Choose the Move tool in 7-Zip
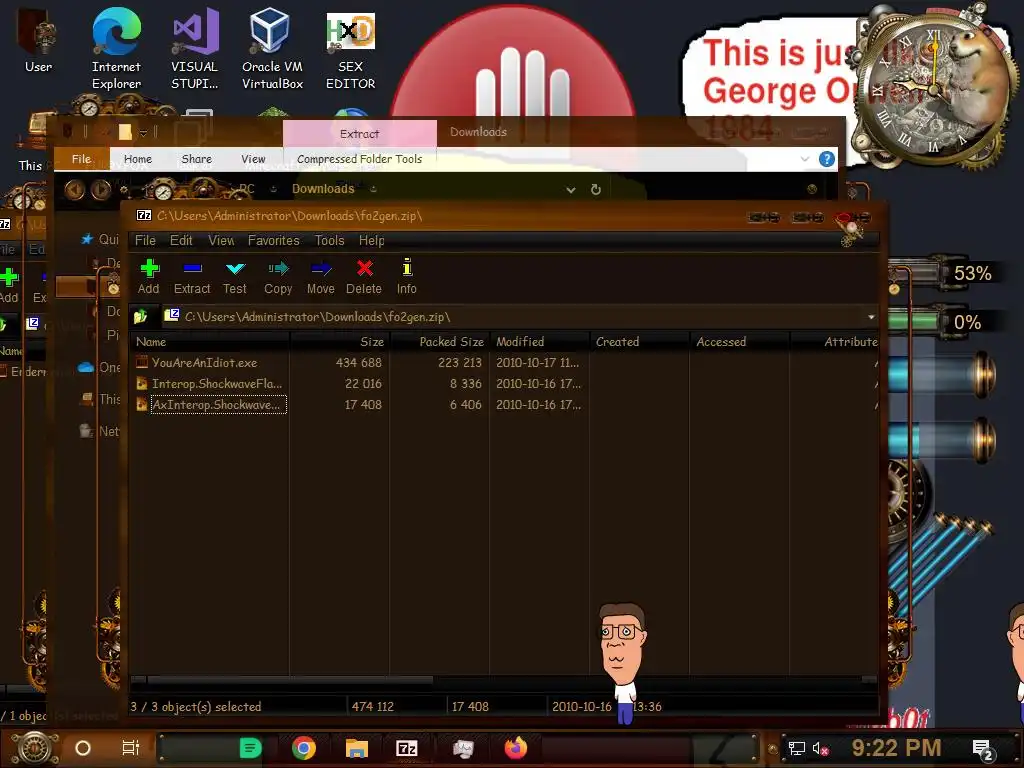This screenshot has height=768, width=1024. pyautogui.click(x=321, y=277)
